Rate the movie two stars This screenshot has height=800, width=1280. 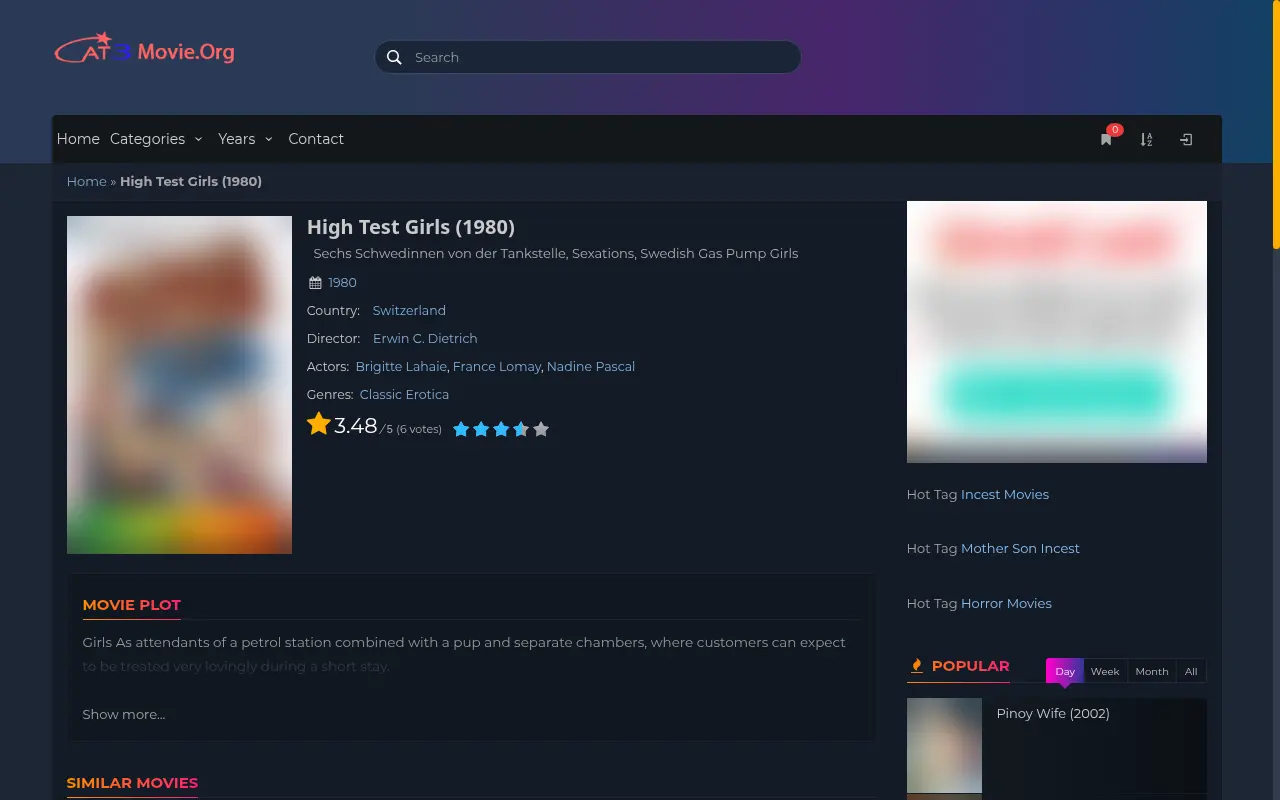pyautogui.click(x=481, y=429)
